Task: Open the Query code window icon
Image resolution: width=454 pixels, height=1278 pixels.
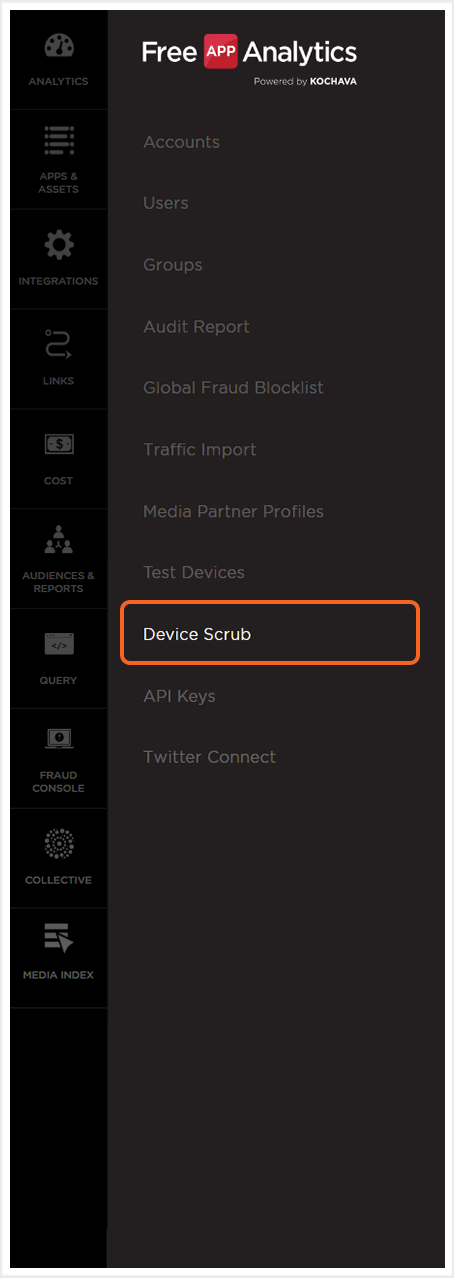Action: point(58,645)
